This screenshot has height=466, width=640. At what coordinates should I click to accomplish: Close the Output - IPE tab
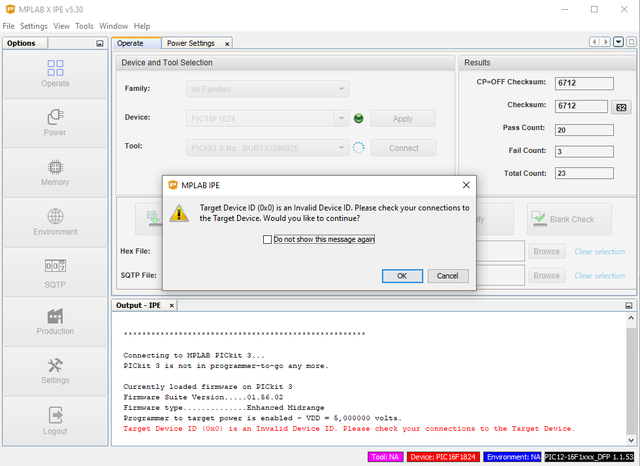click(x=171, y=305)
